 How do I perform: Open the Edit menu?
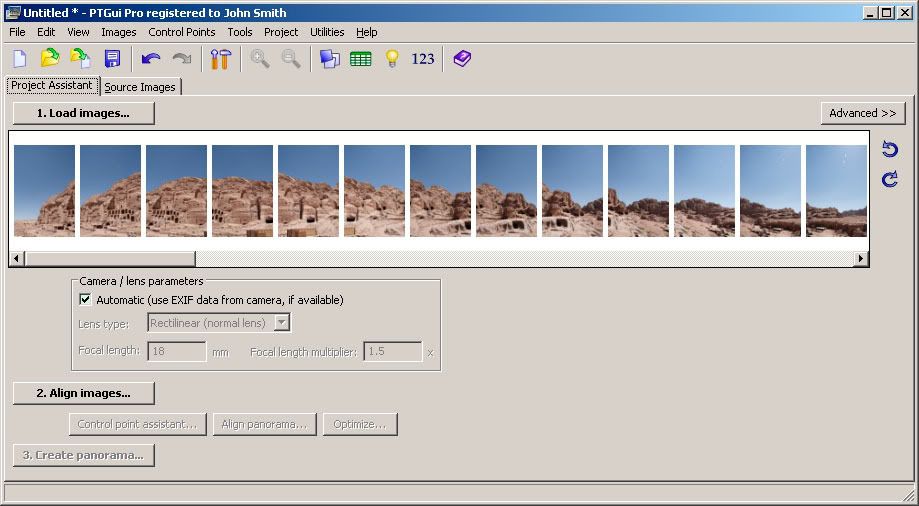point(46,32)
